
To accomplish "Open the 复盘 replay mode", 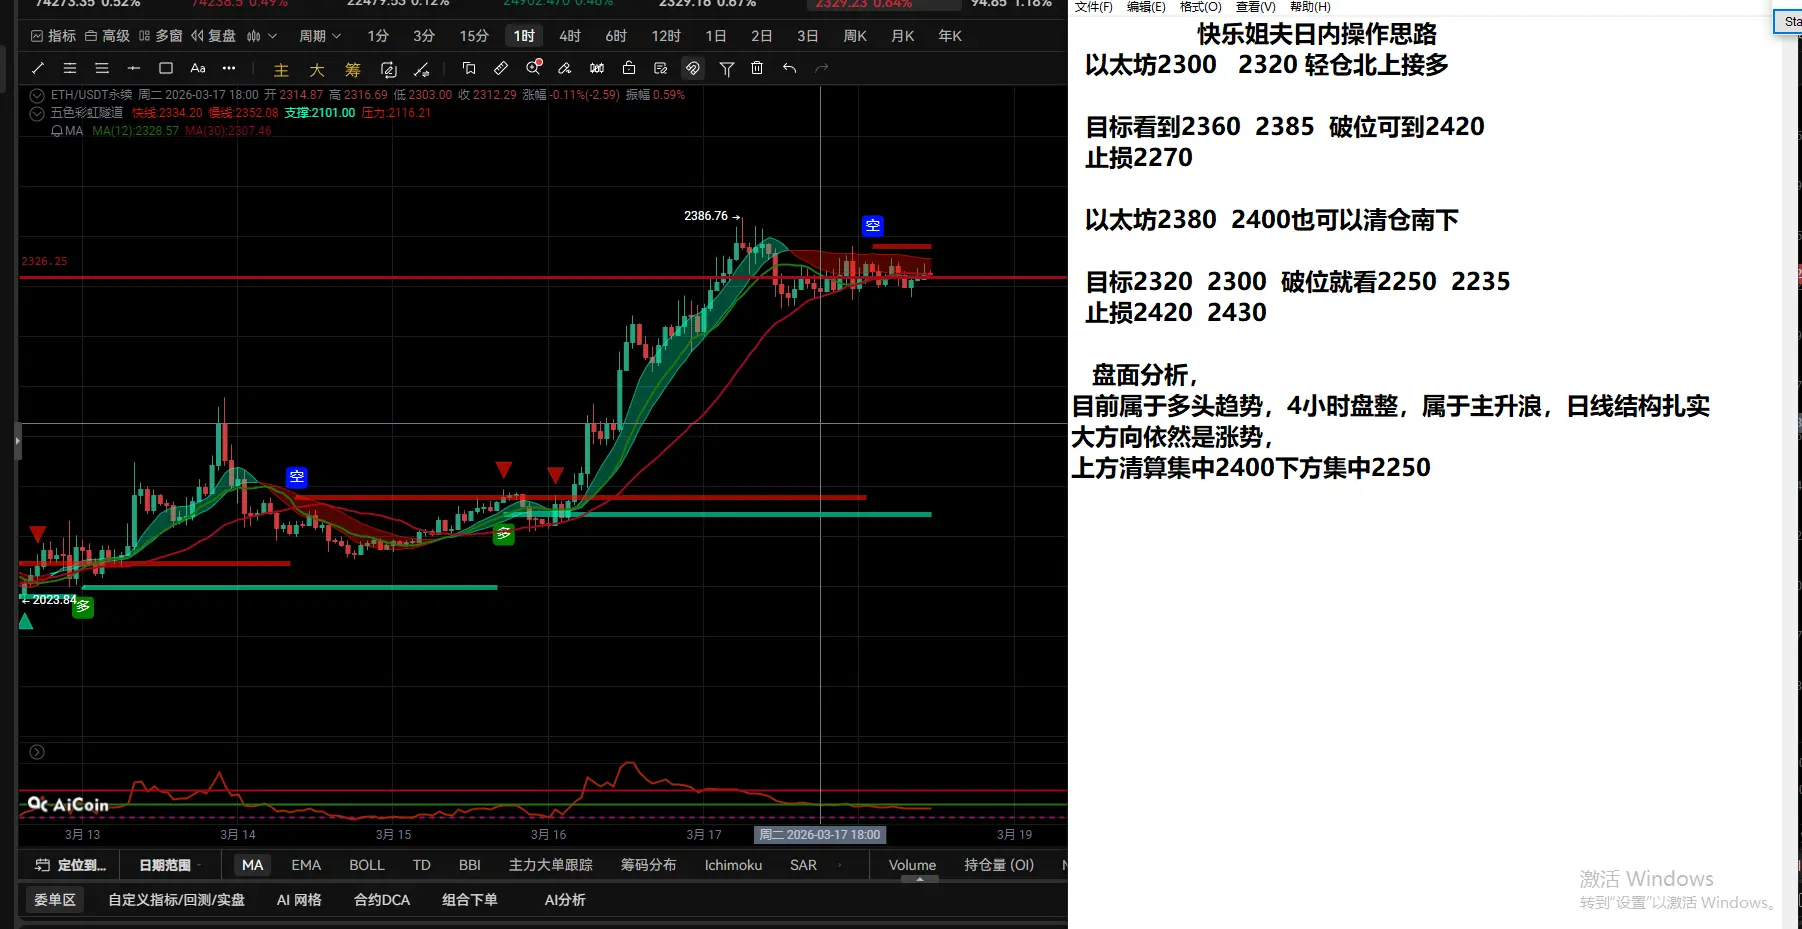I will pos(213,36).
